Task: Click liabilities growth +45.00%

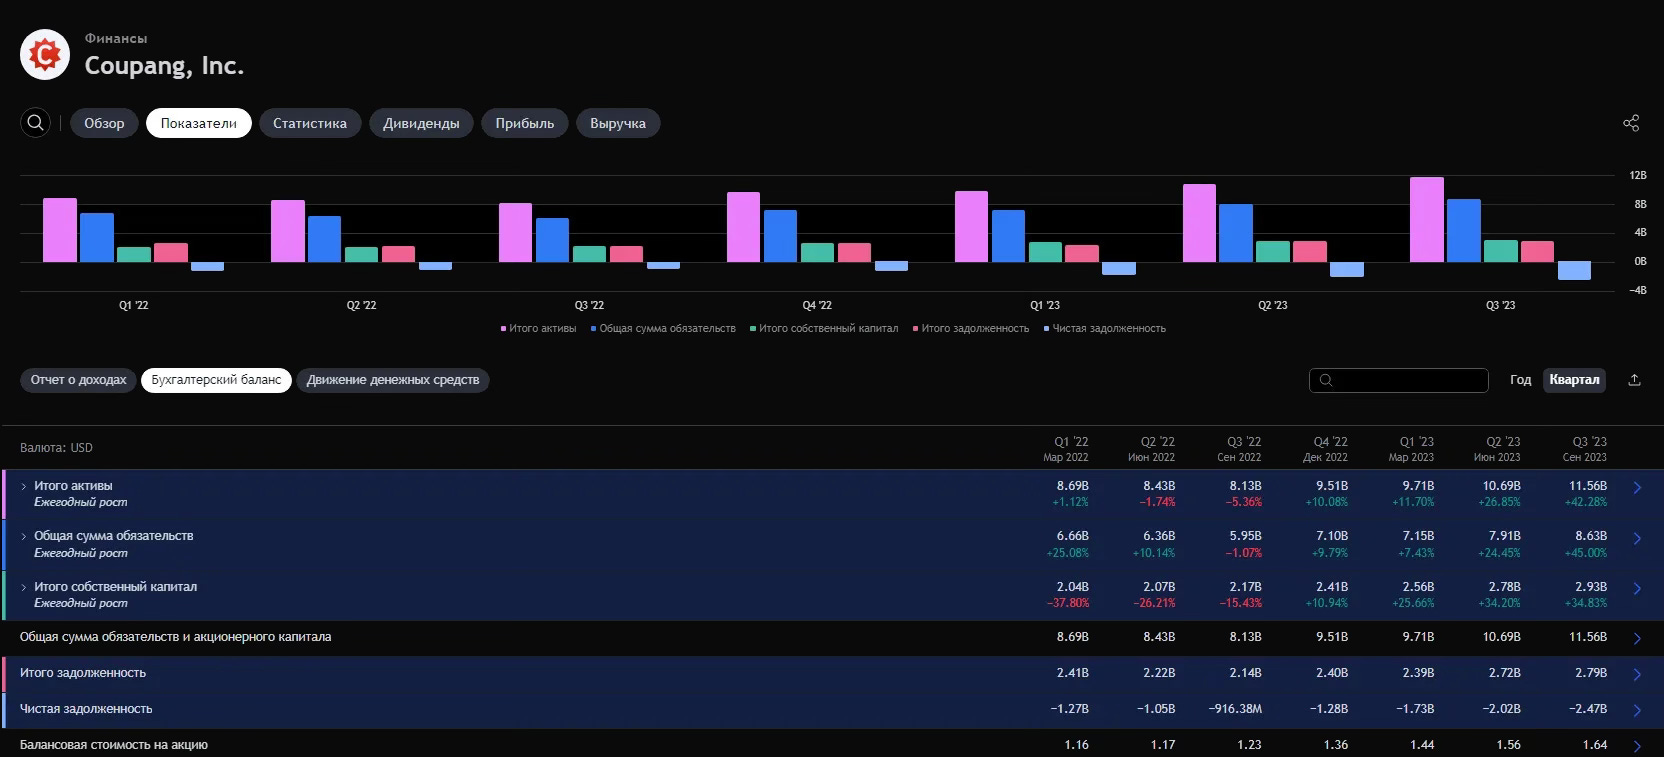Action: (1586, 553)
